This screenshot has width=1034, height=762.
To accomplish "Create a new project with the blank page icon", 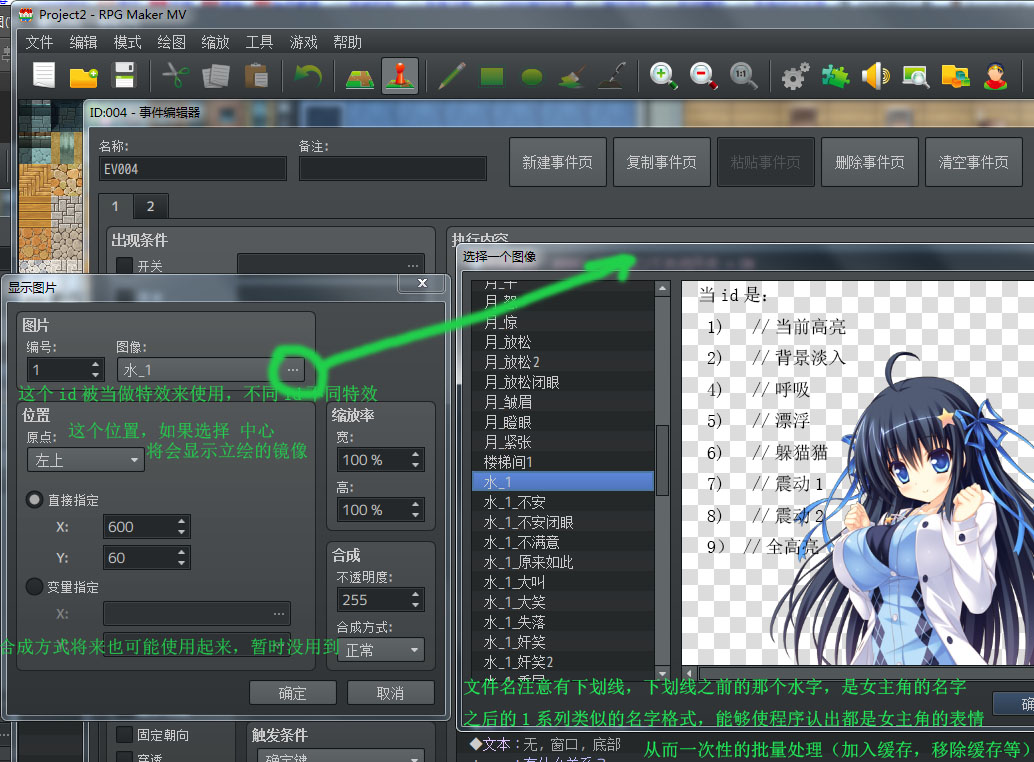I will 44,76.
